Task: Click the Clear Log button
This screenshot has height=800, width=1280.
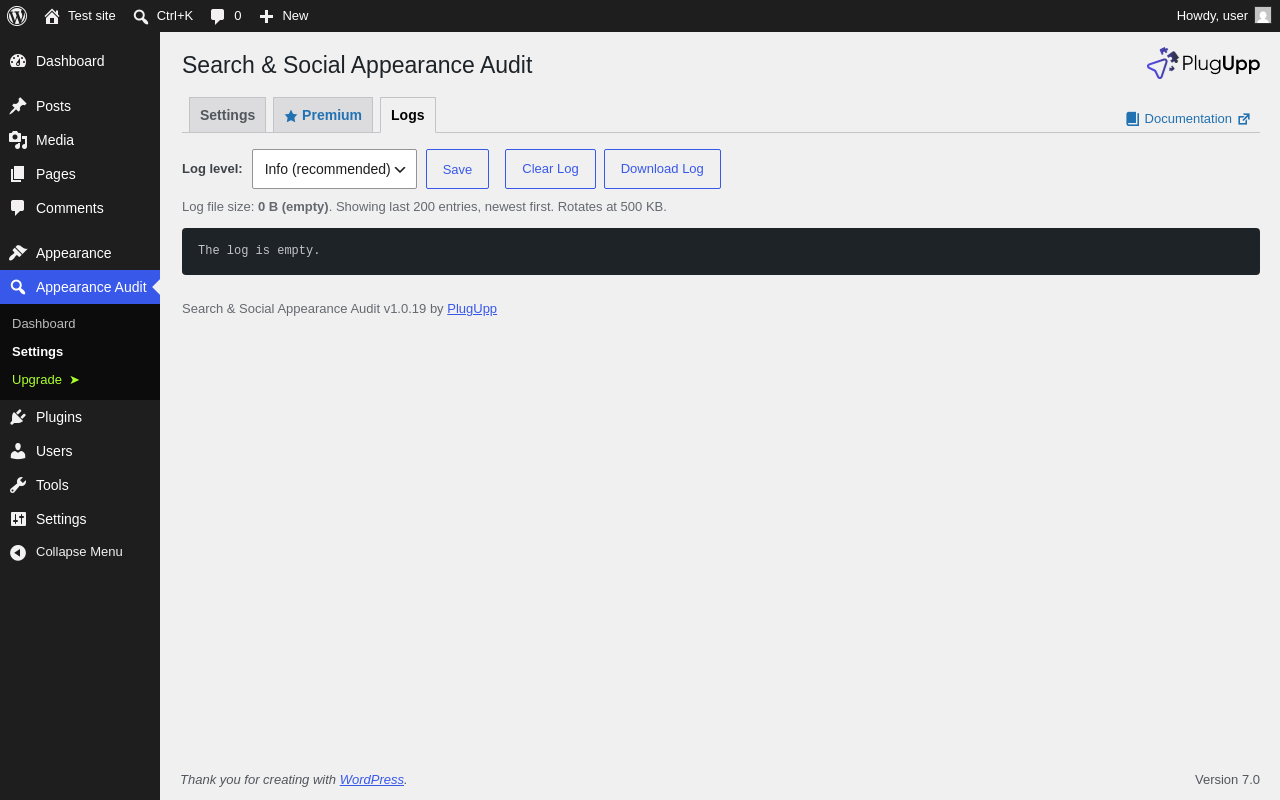Action: point(550,169)
